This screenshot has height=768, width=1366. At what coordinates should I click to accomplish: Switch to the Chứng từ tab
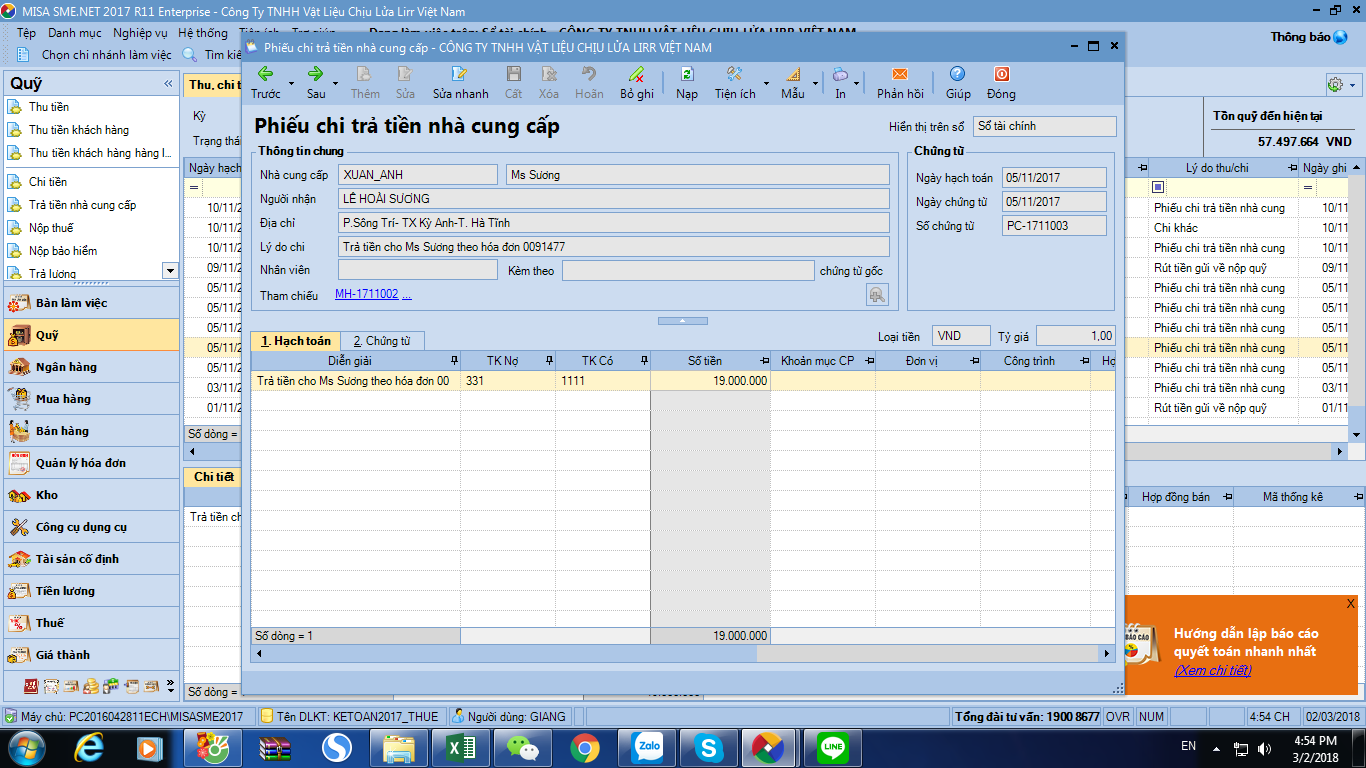click(382, 341)
